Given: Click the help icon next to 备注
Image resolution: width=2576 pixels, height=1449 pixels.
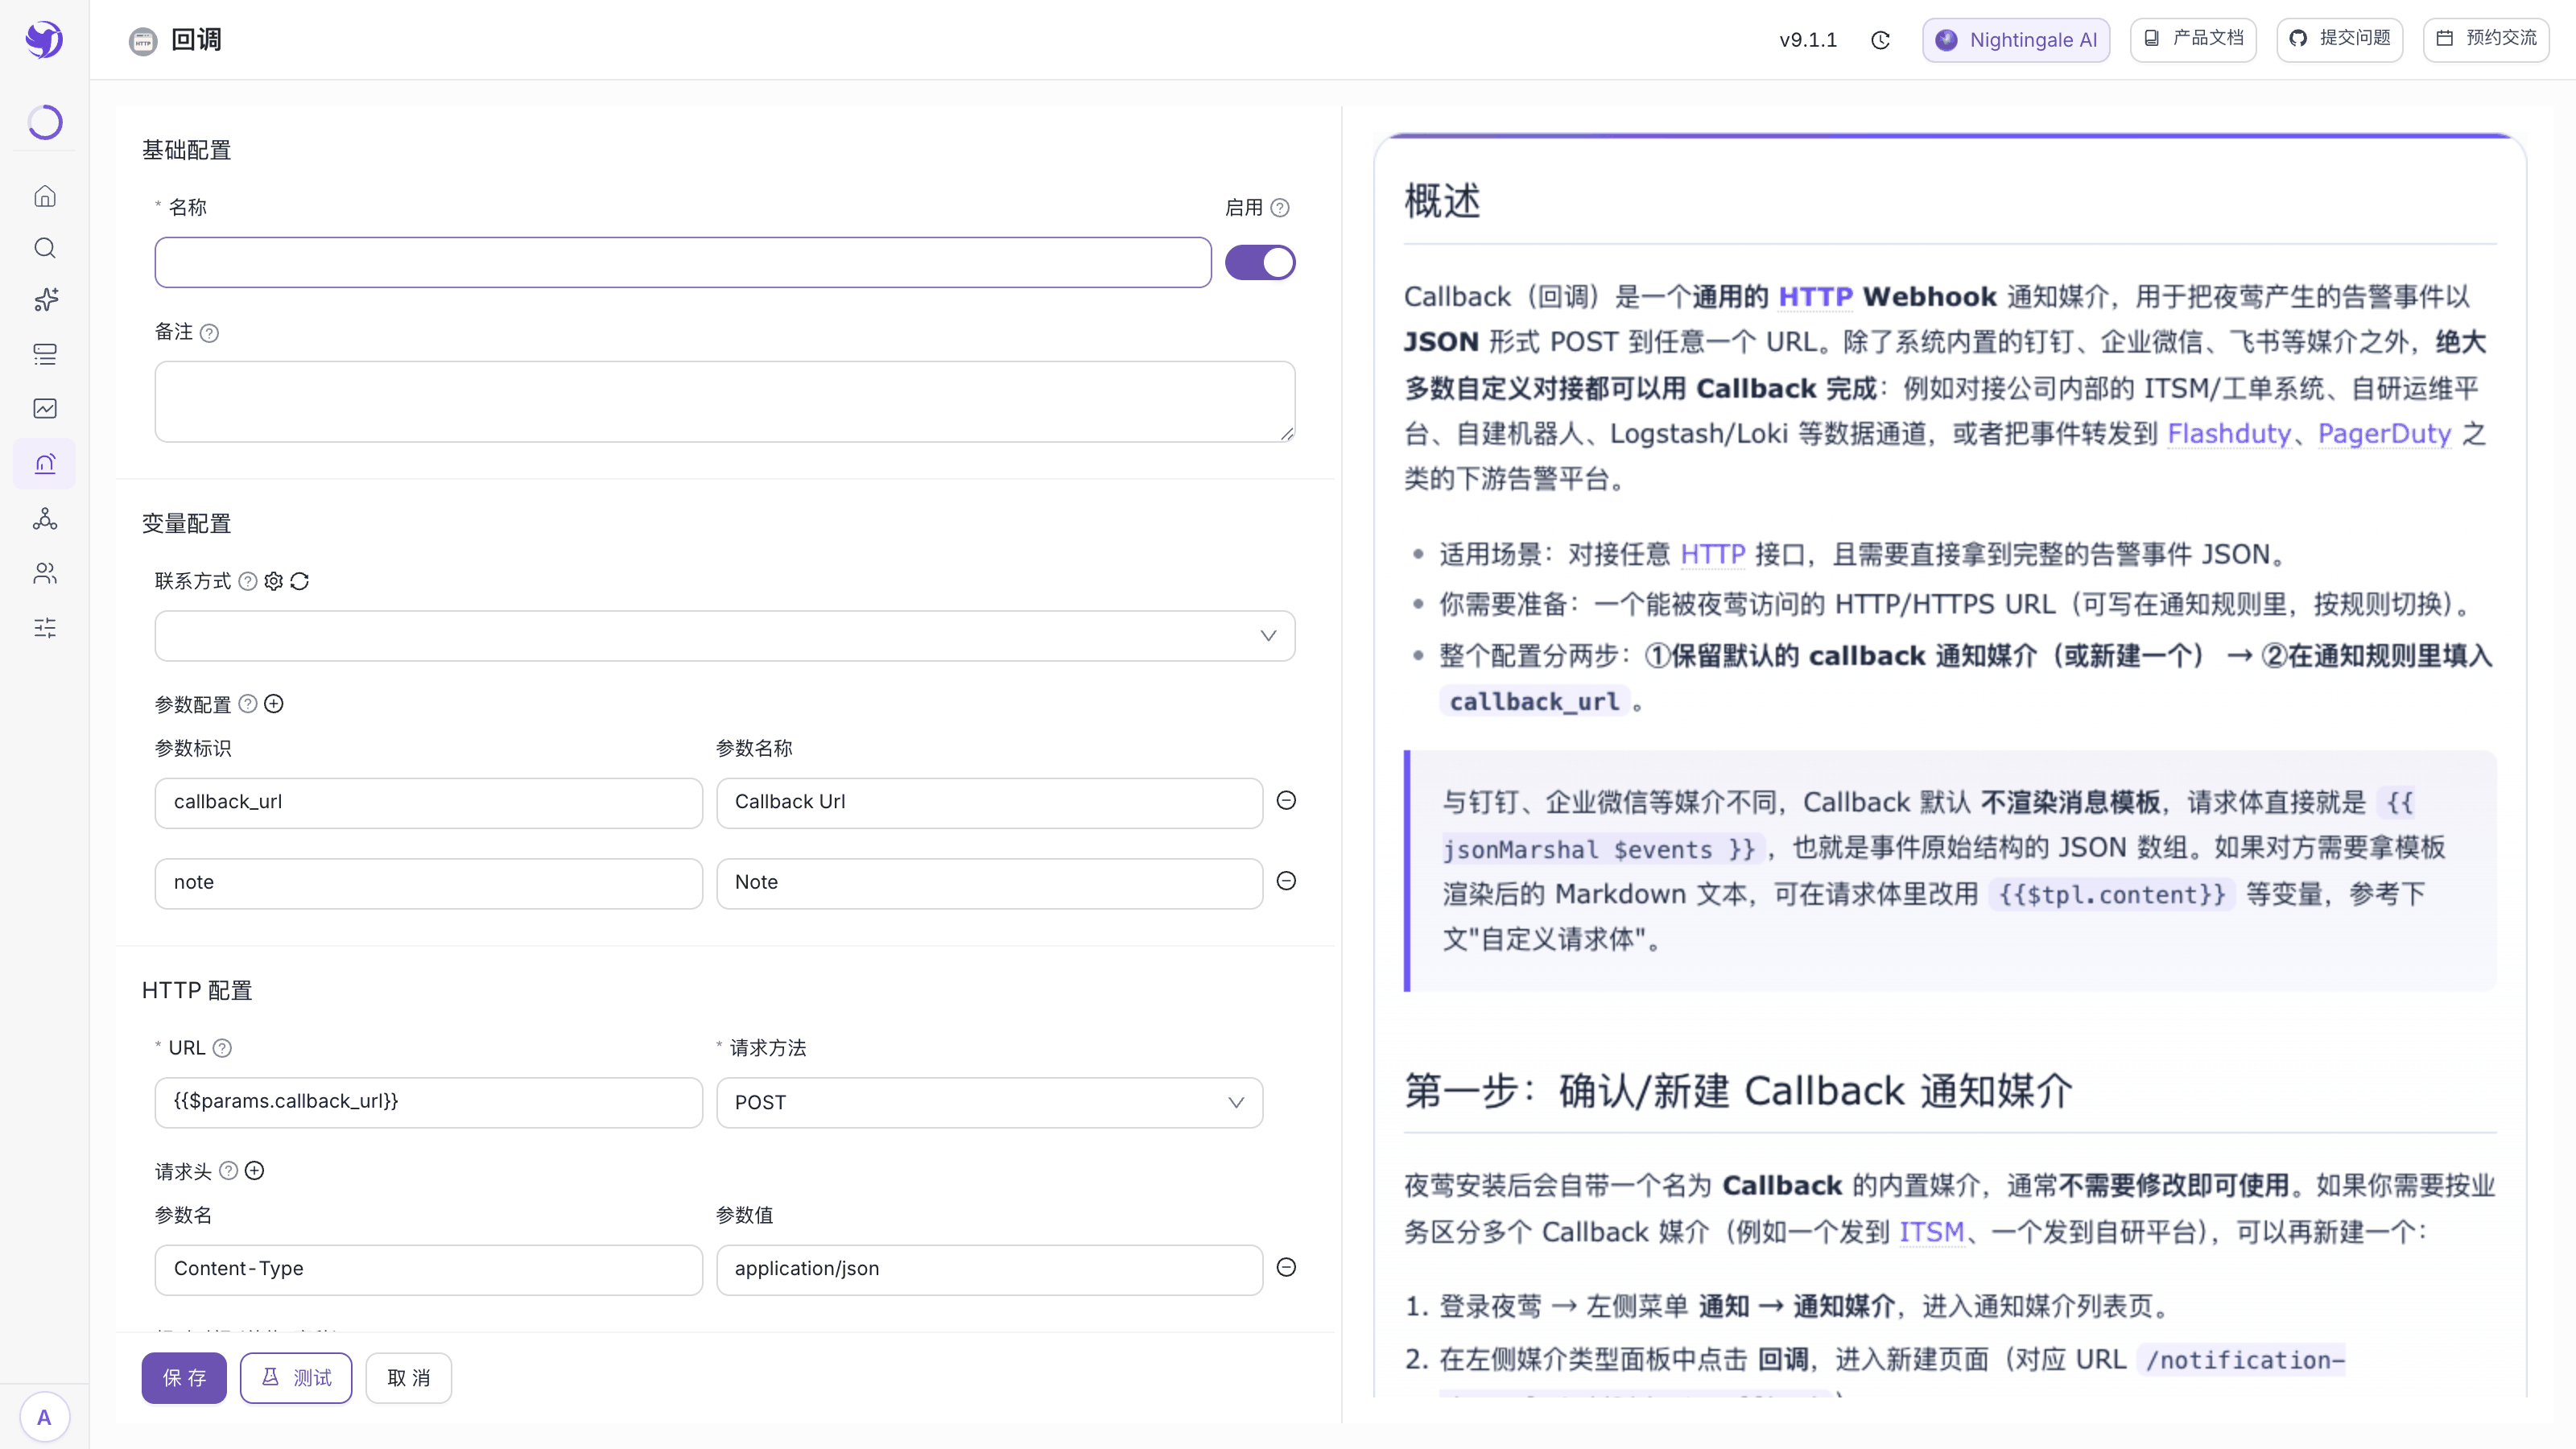Looking at the screenshot, I should [209, 333].
